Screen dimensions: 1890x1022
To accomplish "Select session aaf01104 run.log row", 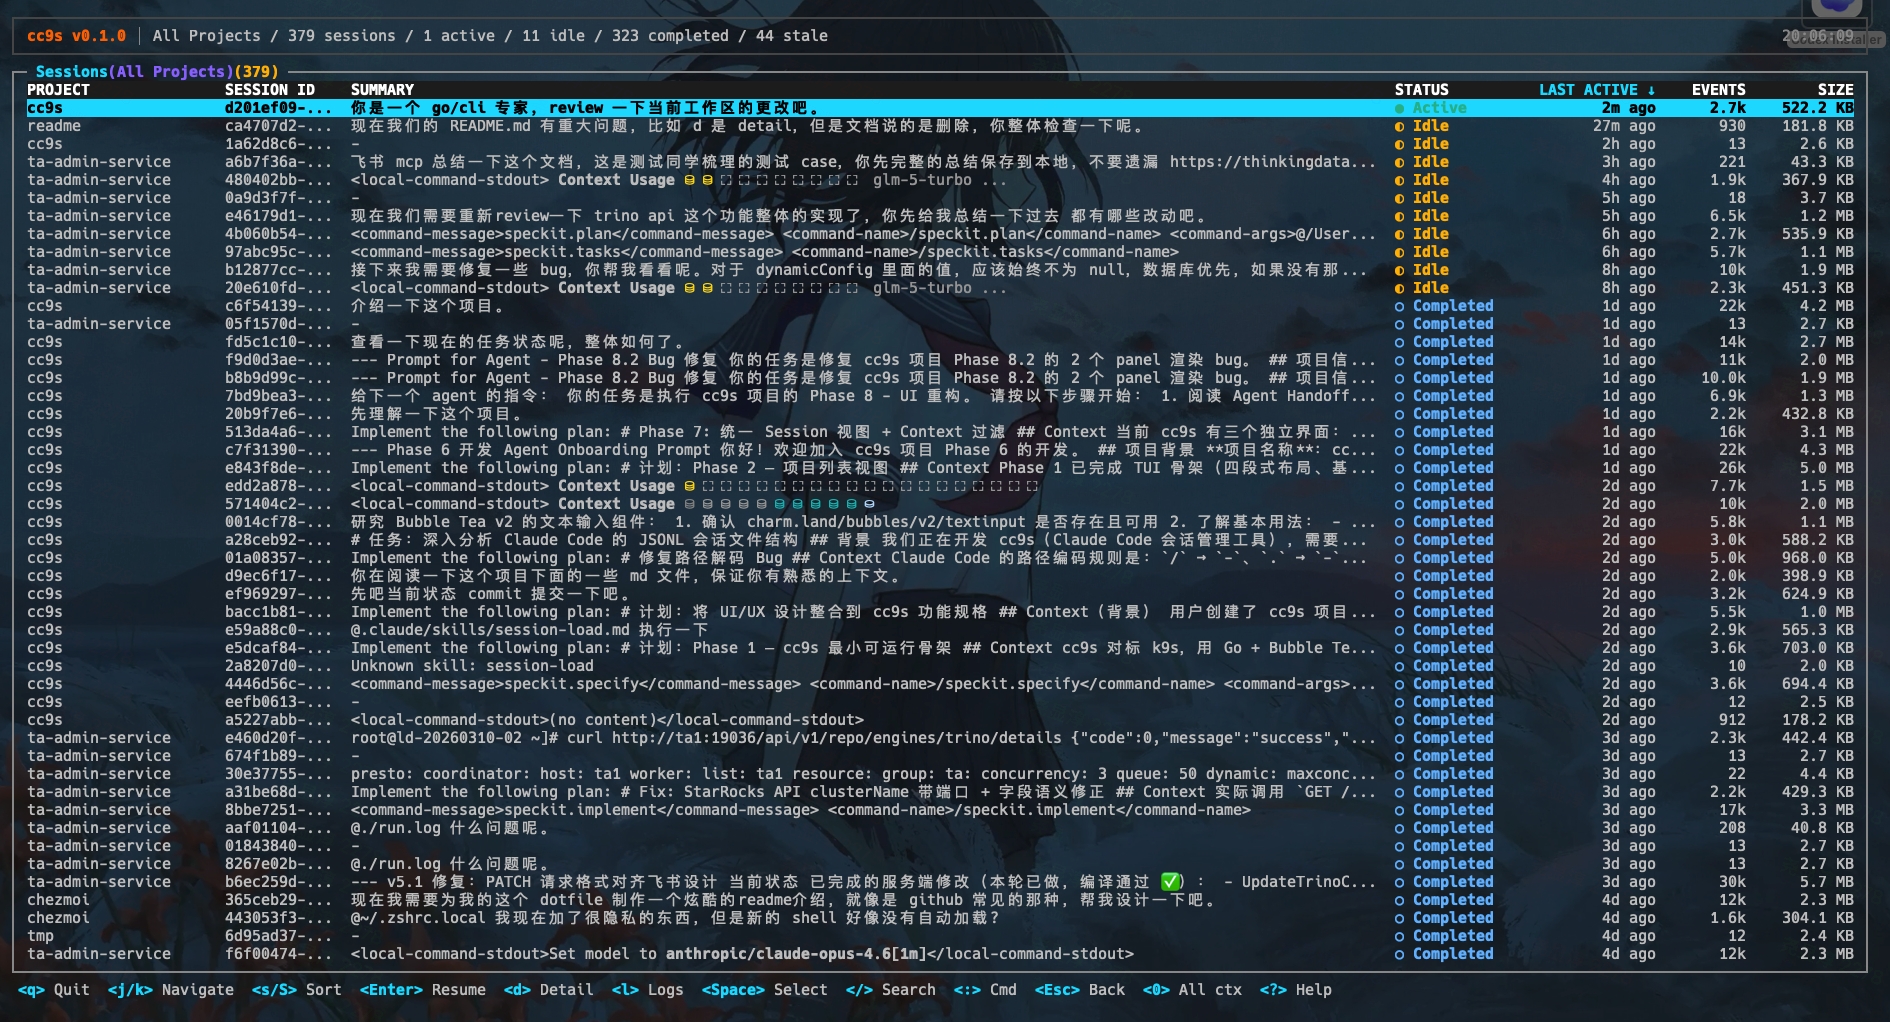I will [940, 828].
